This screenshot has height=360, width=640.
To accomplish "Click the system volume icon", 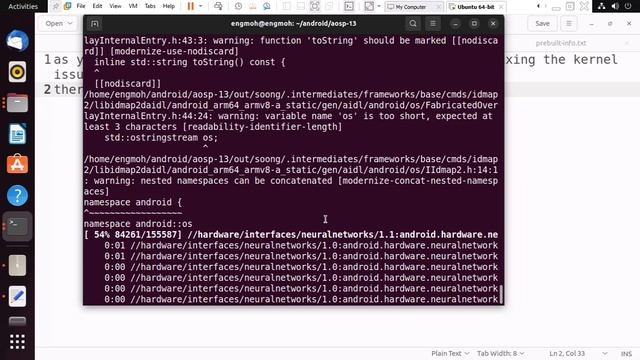I will (615, 6).
